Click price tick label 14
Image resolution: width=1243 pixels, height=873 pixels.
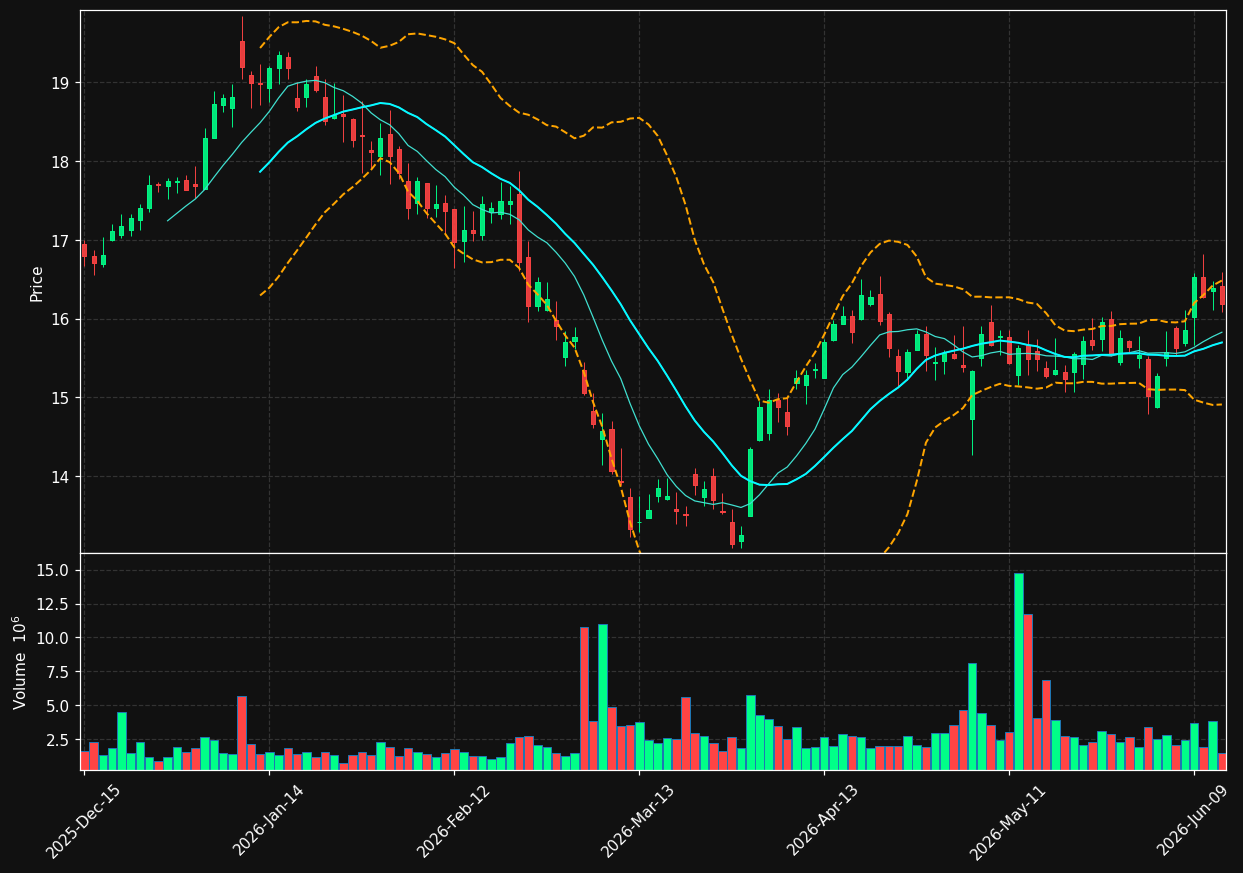tap(61, 477)
